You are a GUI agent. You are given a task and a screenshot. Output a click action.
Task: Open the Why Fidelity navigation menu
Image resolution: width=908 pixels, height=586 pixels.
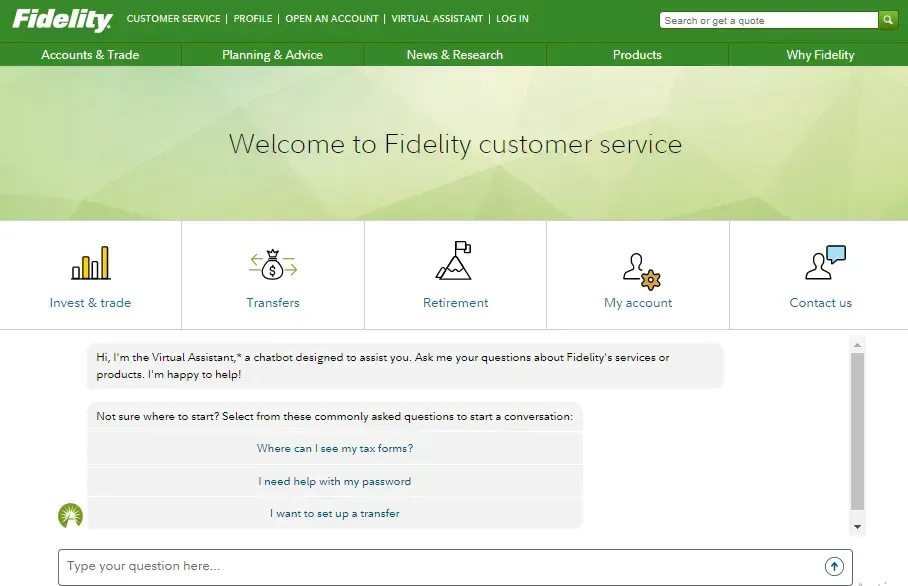point(820,55)
